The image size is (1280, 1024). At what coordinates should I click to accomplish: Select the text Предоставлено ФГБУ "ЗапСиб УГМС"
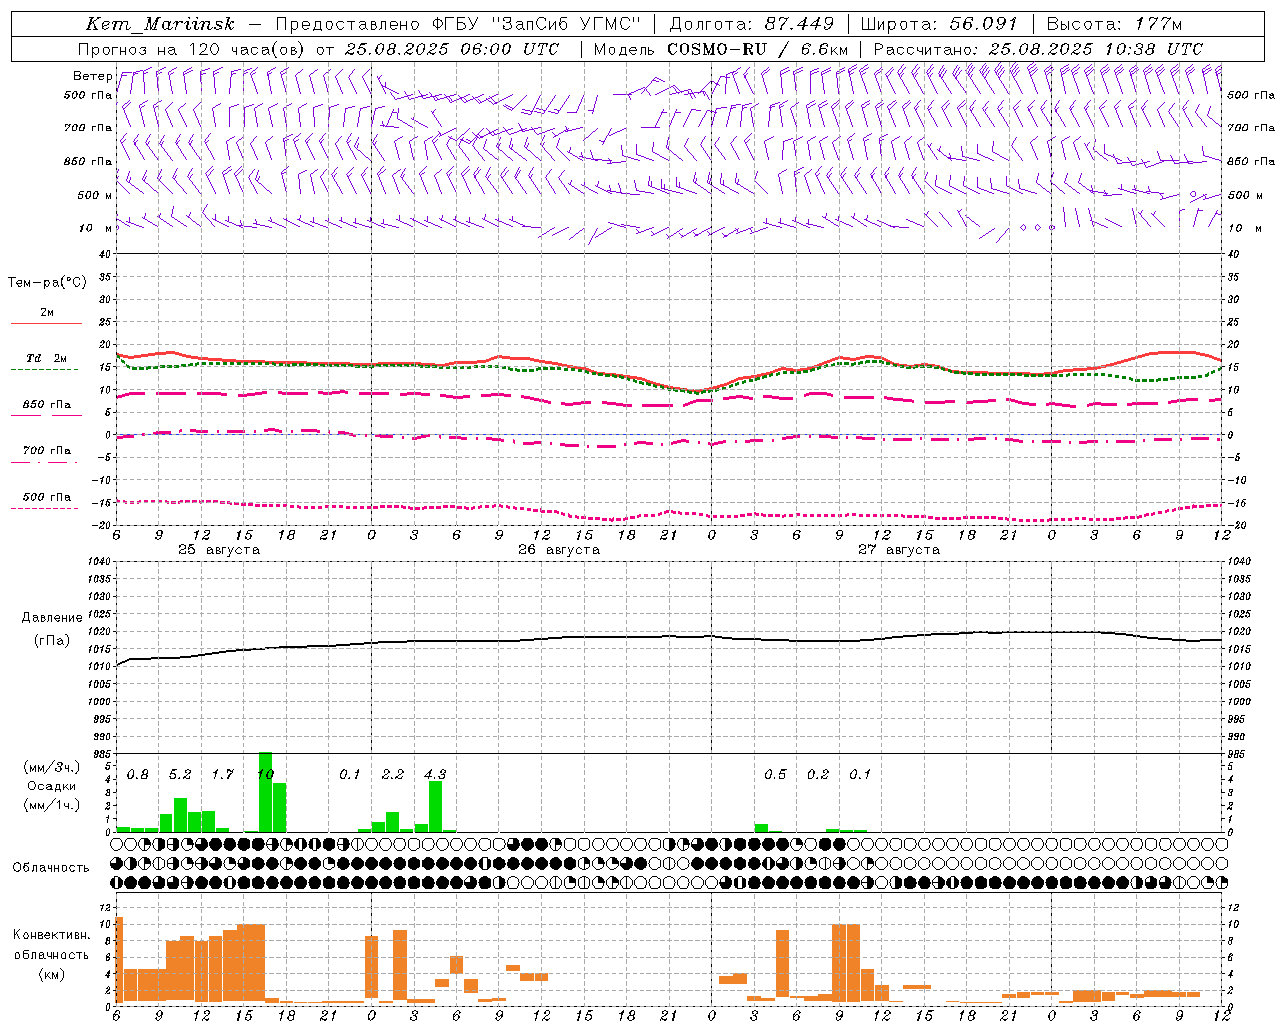[x=457, y=24]
